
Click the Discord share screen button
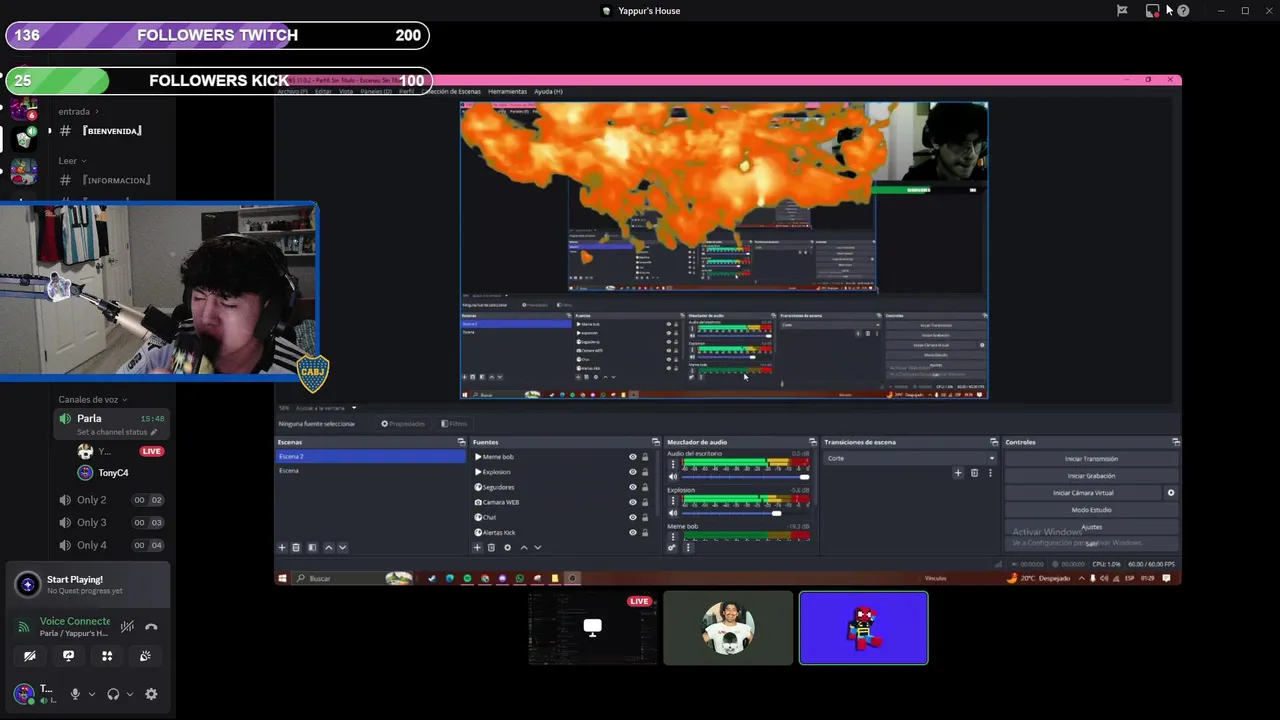point(68,656)
